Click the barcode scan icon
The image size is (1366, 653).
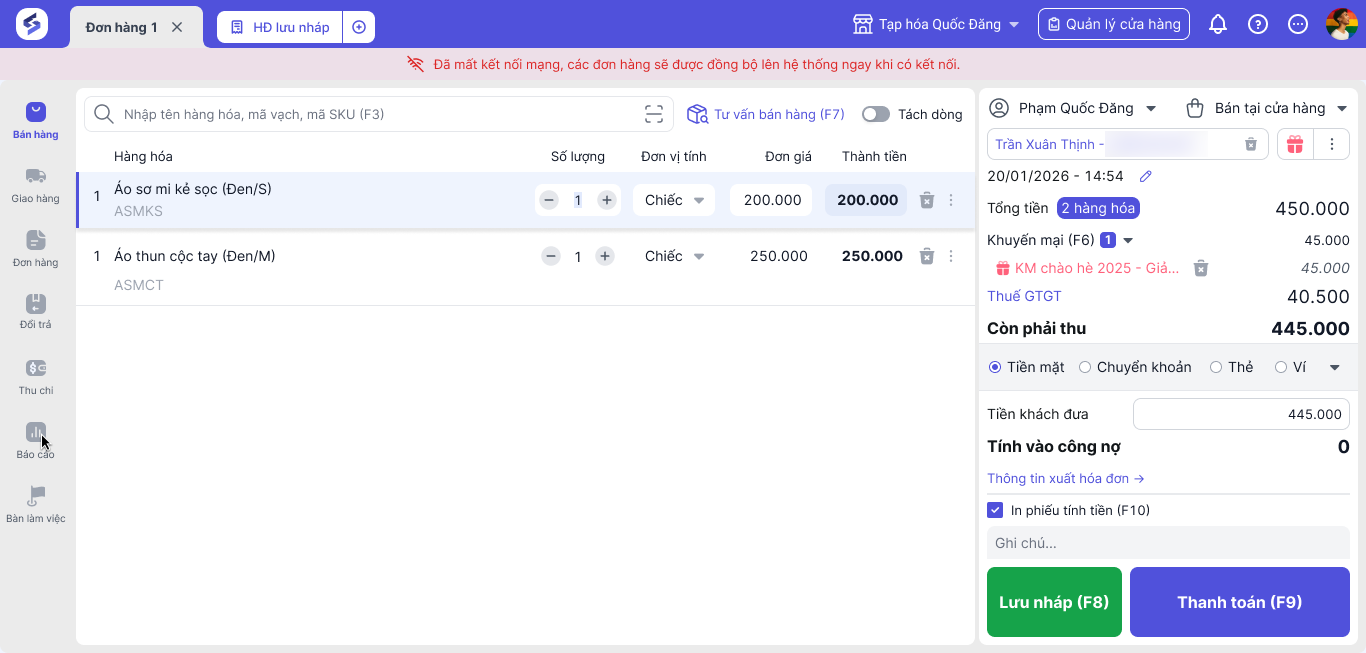click(x=653, y=114)
